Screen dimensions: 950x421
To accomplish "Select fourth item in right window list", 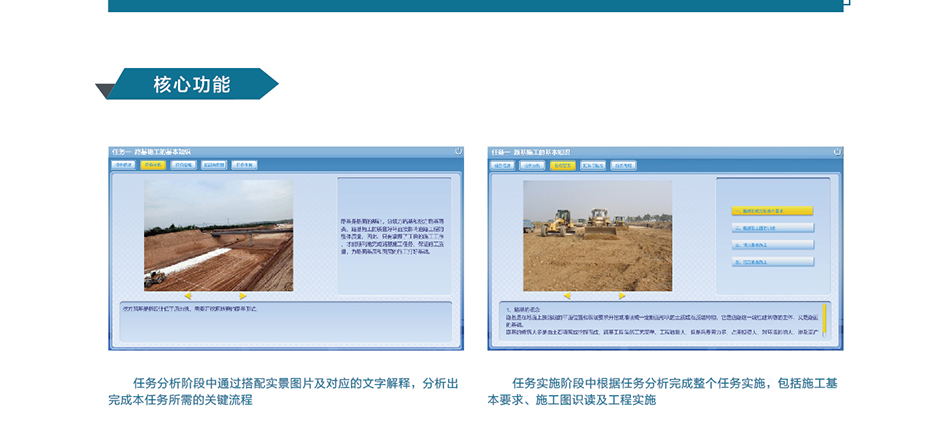I will [772, 261].
